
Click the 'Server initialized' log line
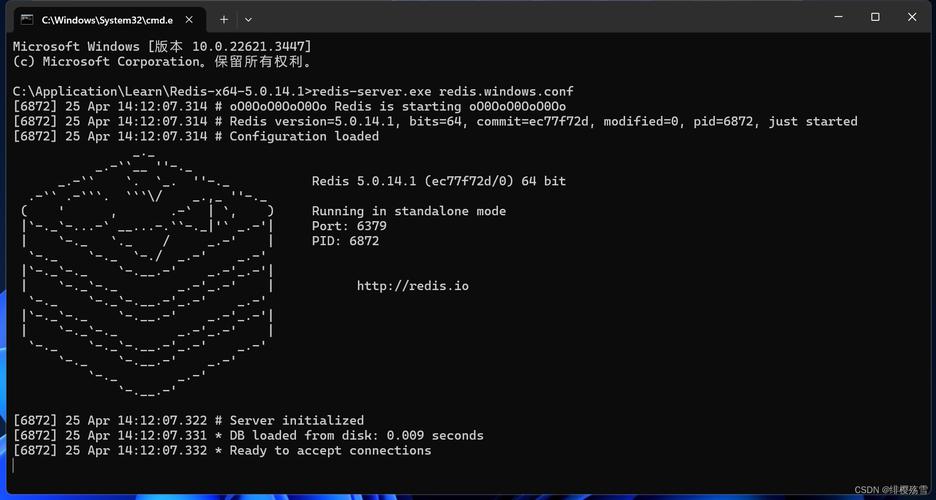pyautogui.click(x=188, y=421)
